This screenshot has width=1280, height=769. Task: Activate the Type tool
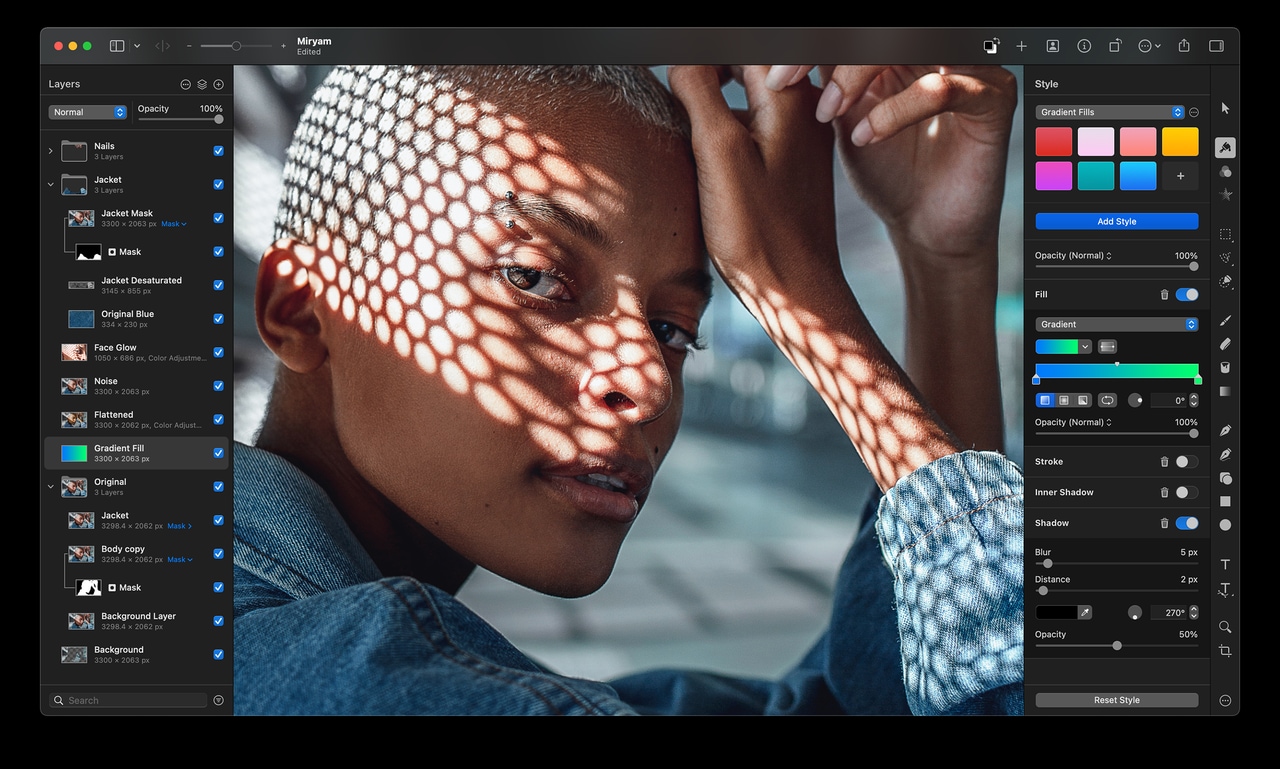[1225, 563]
